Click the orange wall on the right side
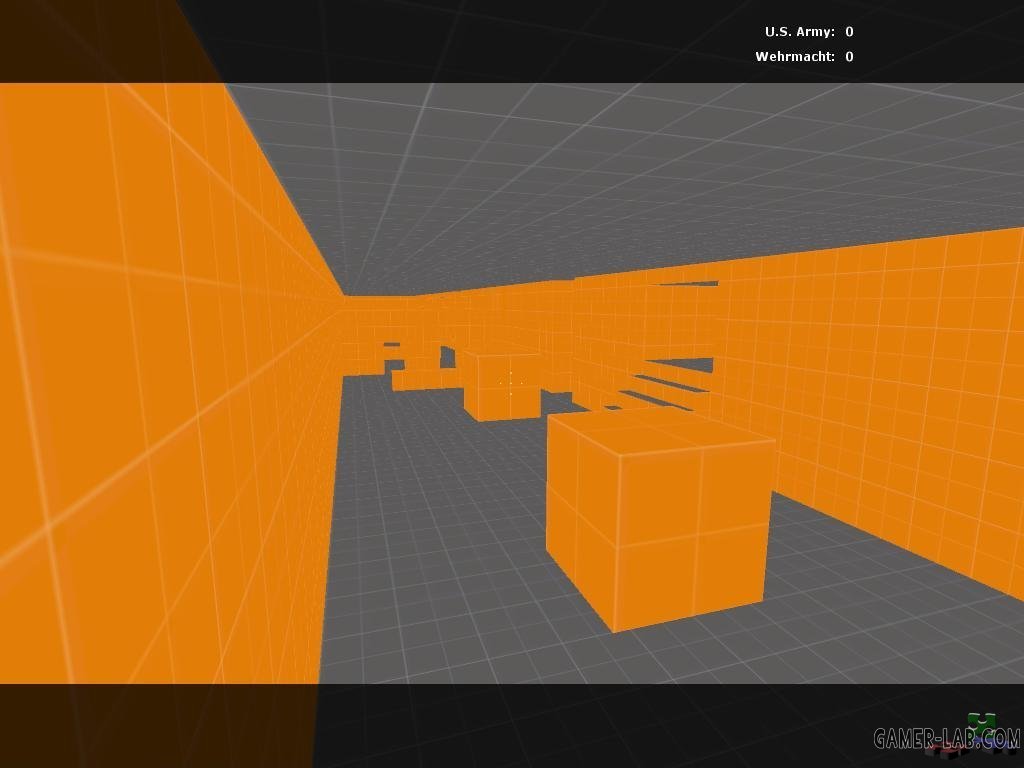The image size is (1024, 768). pyautogui.click(x=900, y=400)
